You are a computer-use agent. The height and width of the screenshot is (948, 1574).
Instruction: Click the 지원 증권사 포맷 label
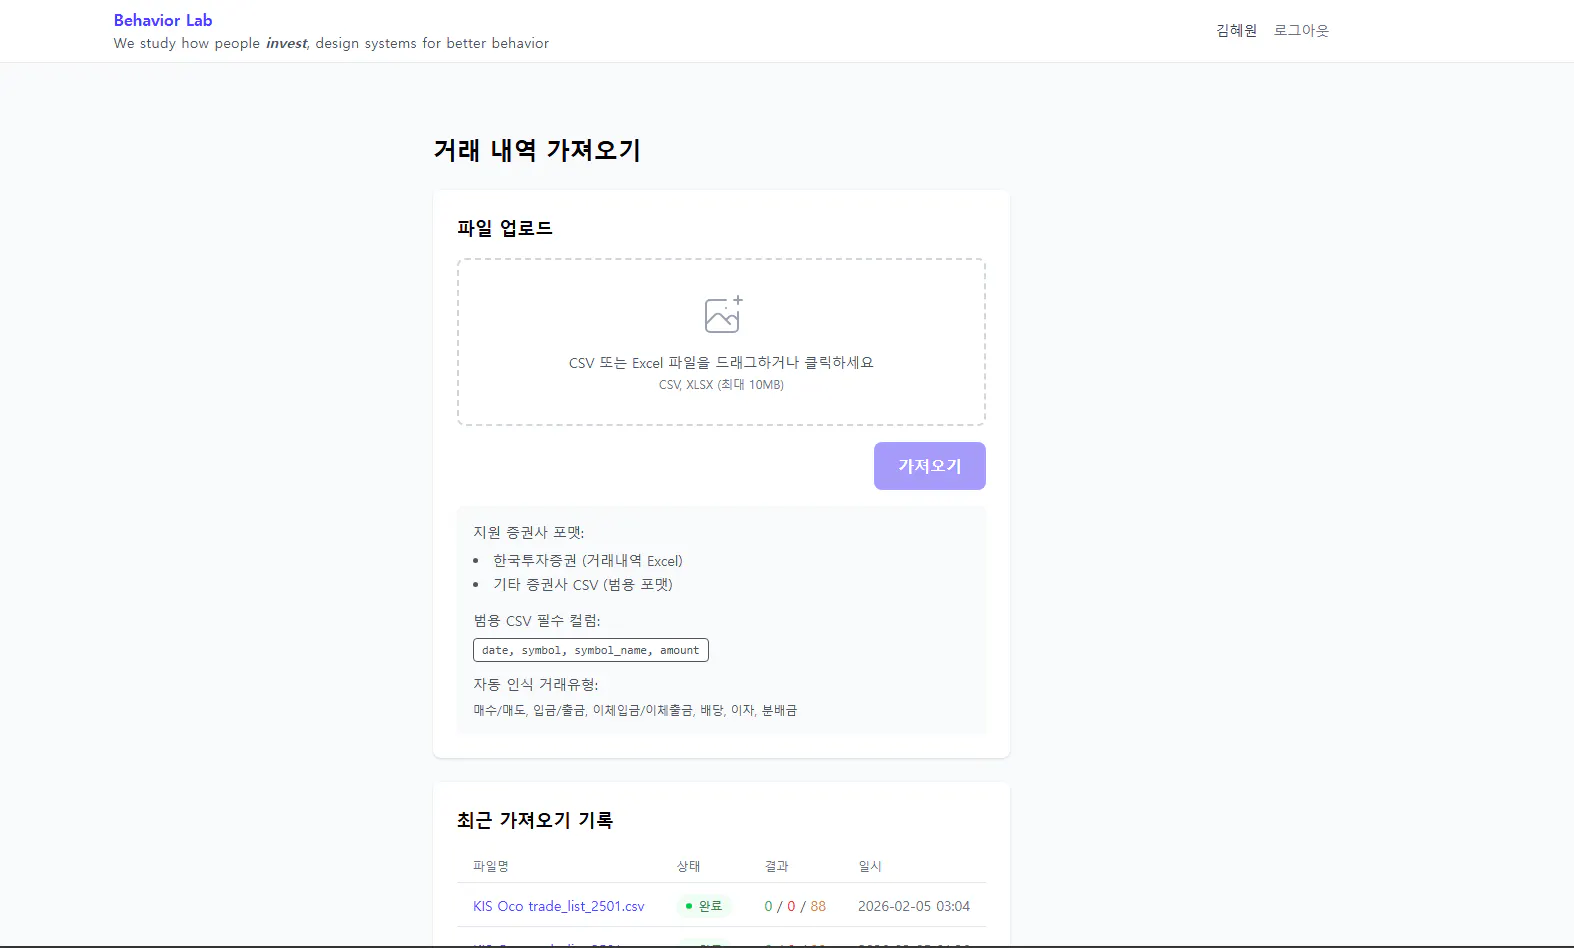click(529, 532)
